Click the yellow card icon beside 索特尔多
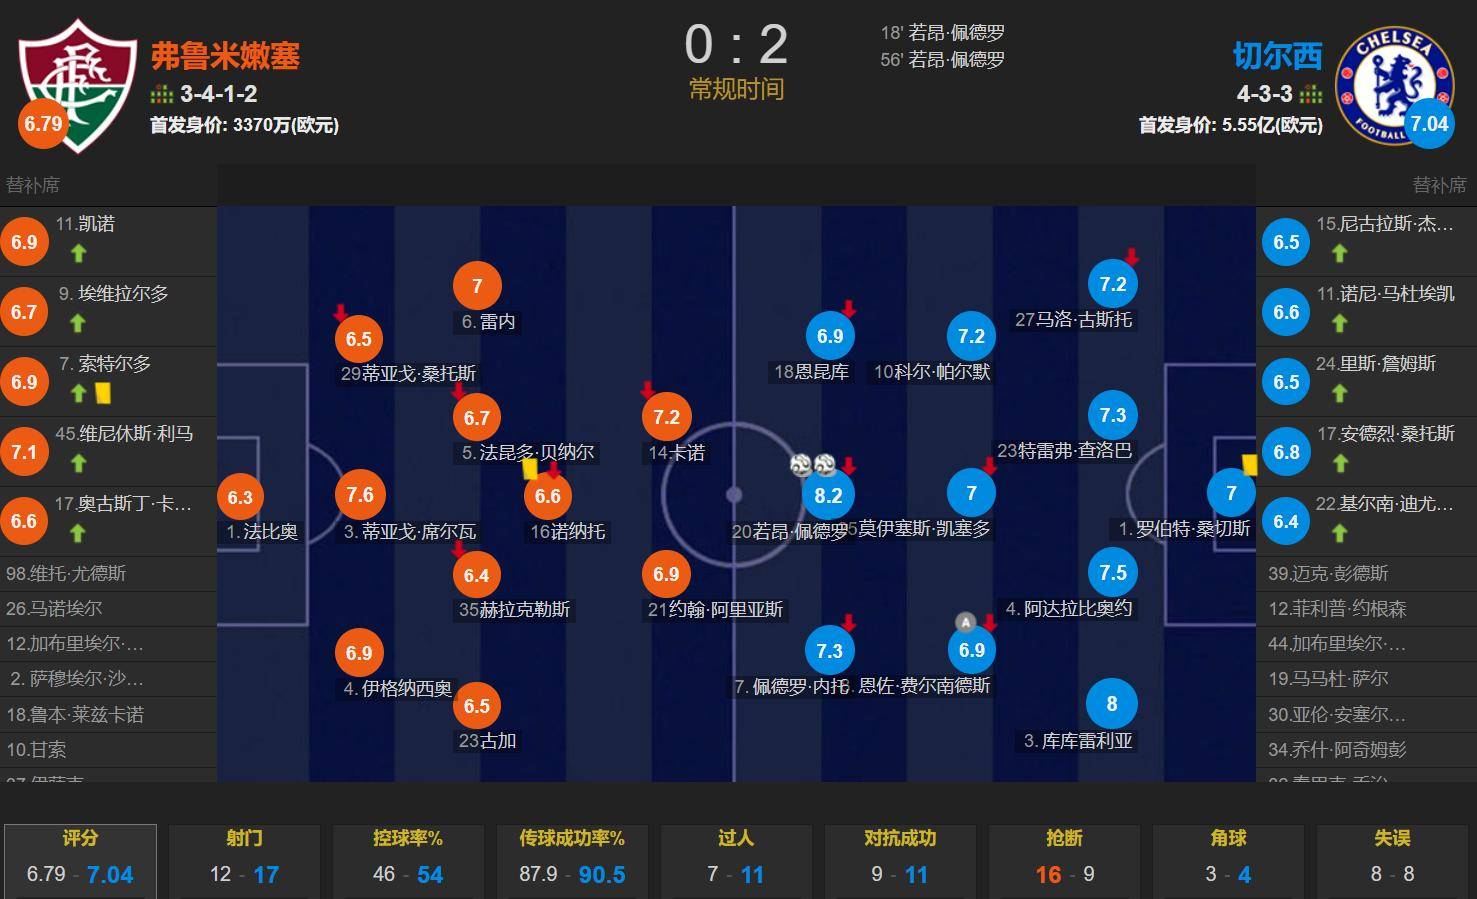The width and height of the screenshot is (1477, 899). click(102, 393)
